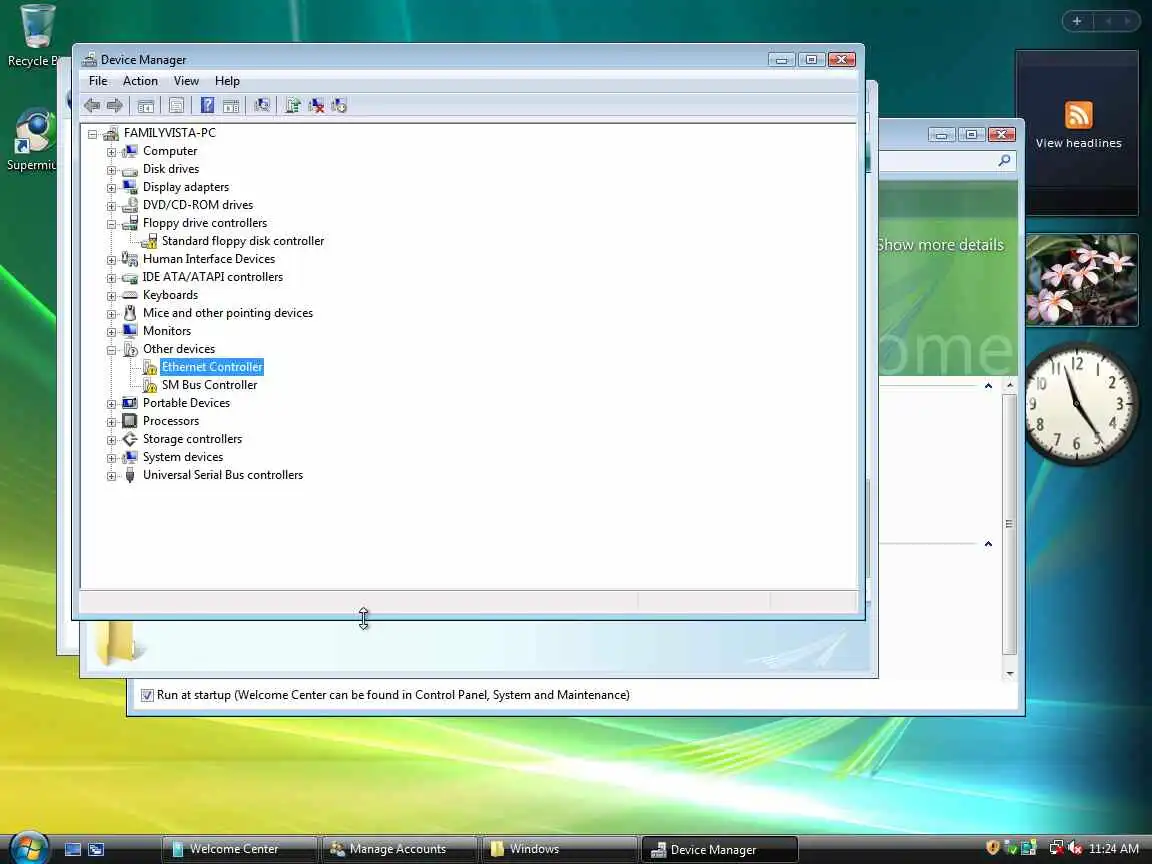Collapse the FAMILYVISTA-PC root node
Screen dimensions: 1152x864
[93, 134]
